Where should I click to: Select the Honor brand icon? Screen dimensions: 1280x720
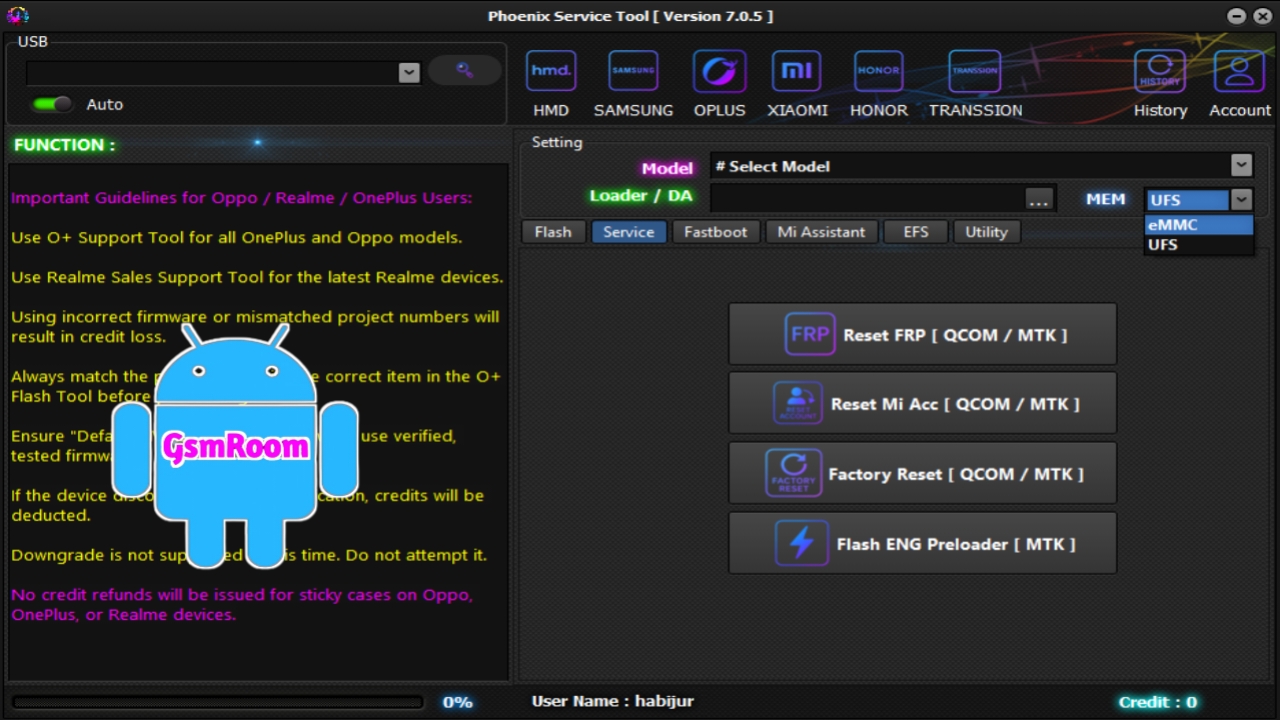click(x=878, y=72)
